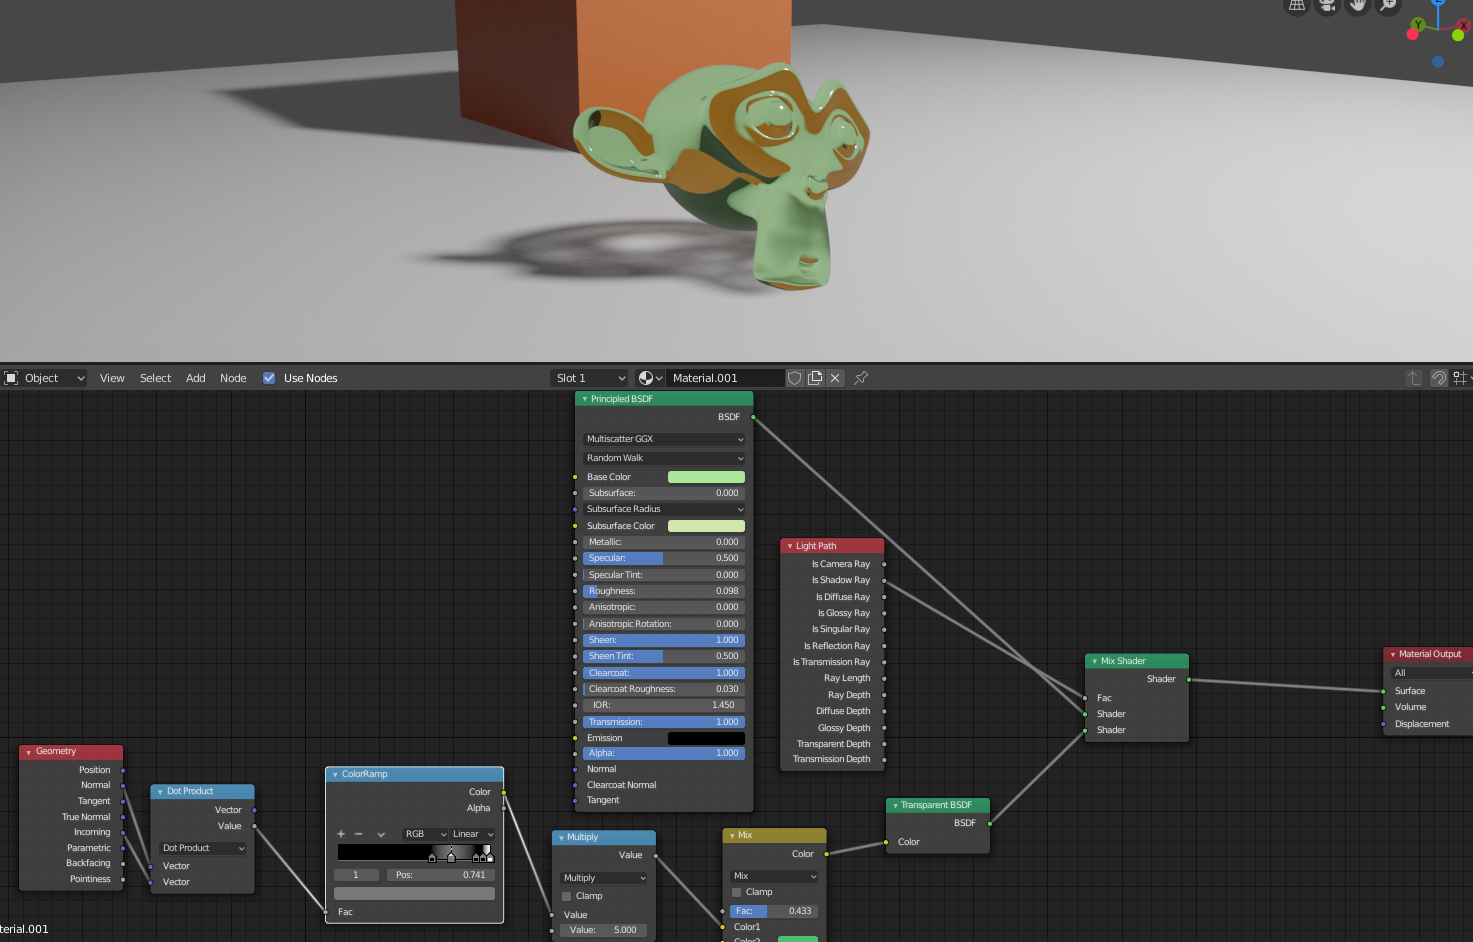Collapse the Principled BSDF node
1473x942 pixels.
pos(585,399)
